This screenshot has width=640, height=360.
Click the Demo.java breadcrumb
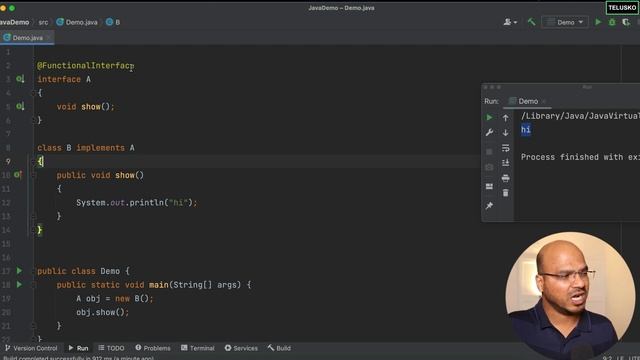[77, 22]
